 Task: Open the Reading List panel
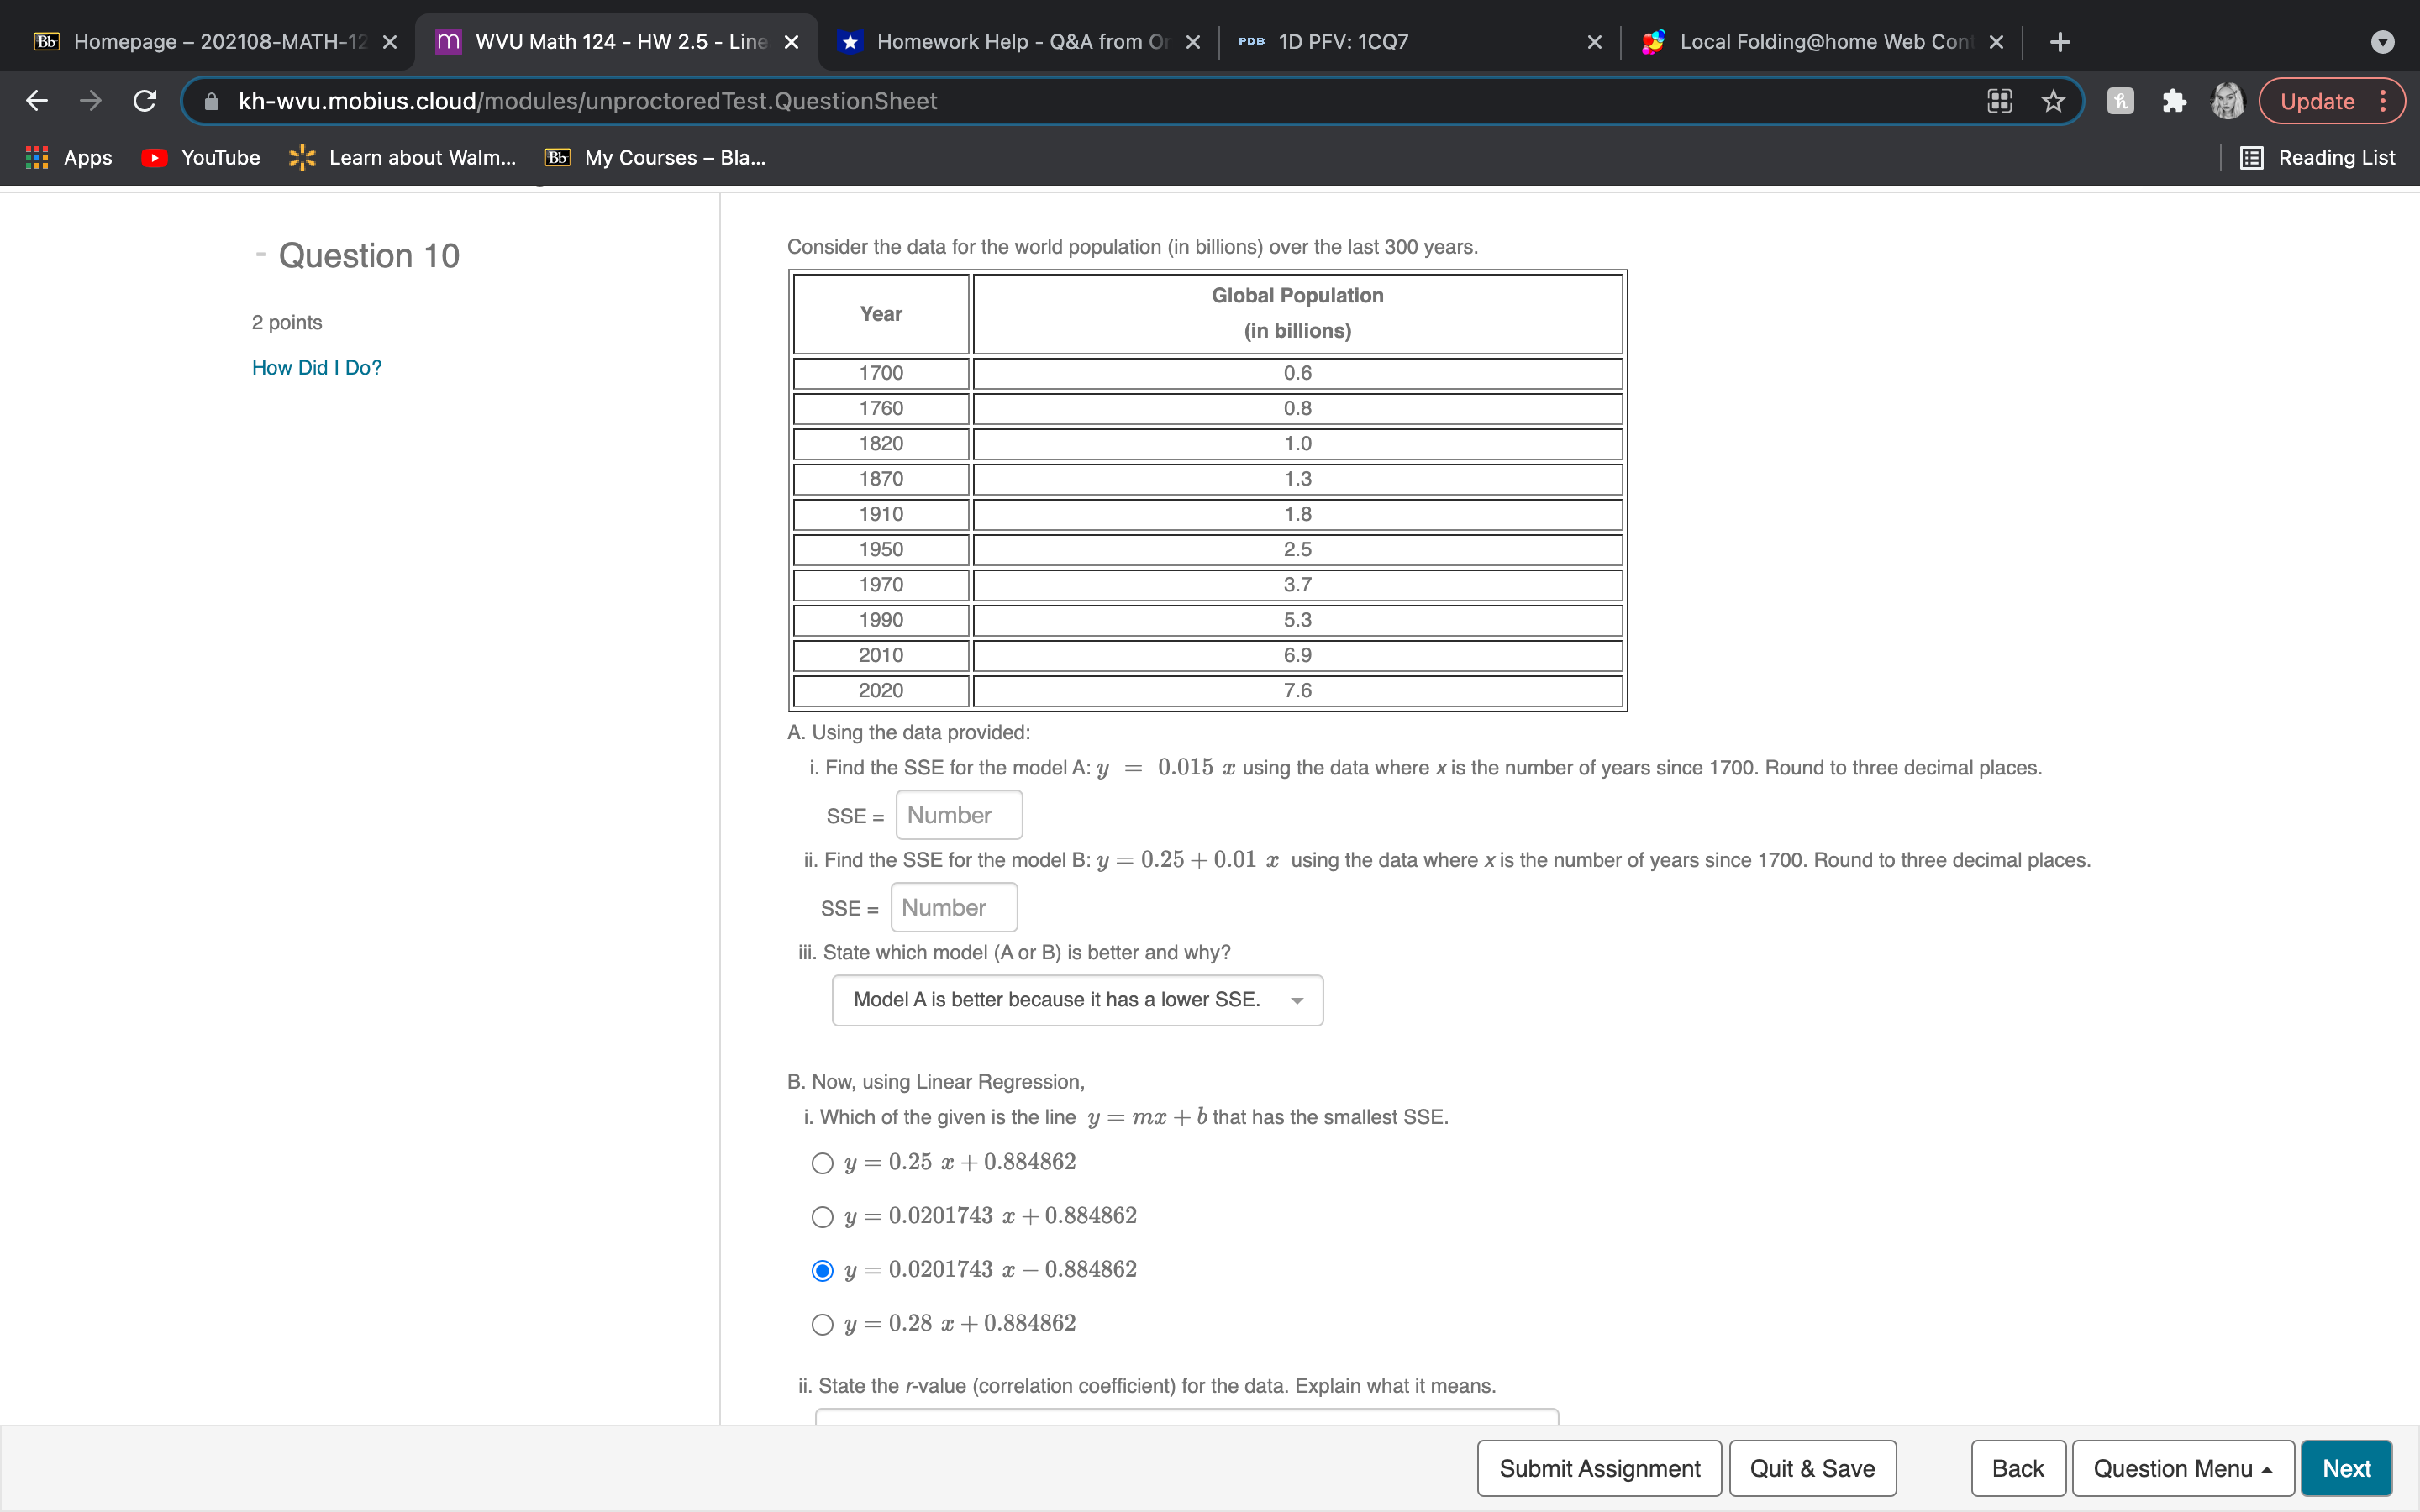[2320, 157]
